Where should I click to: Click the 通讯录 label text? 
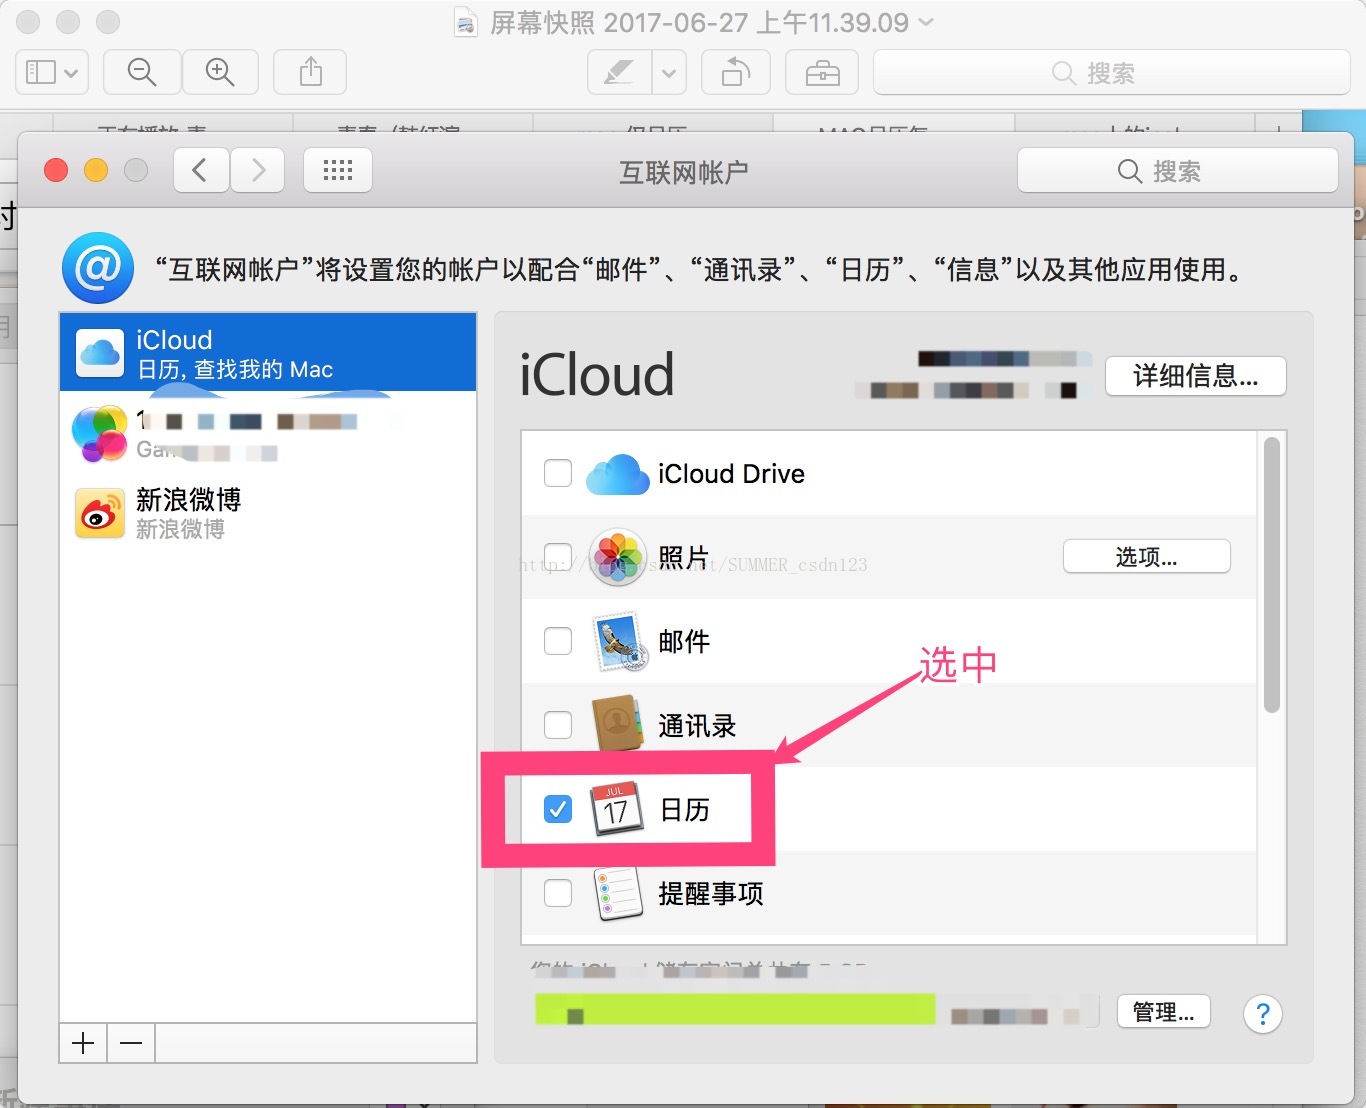[697, 725]
